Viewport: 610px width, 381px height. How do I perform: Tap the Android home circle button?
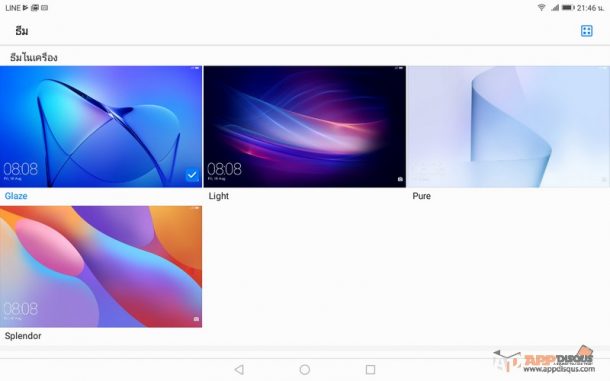pos(305,369)
